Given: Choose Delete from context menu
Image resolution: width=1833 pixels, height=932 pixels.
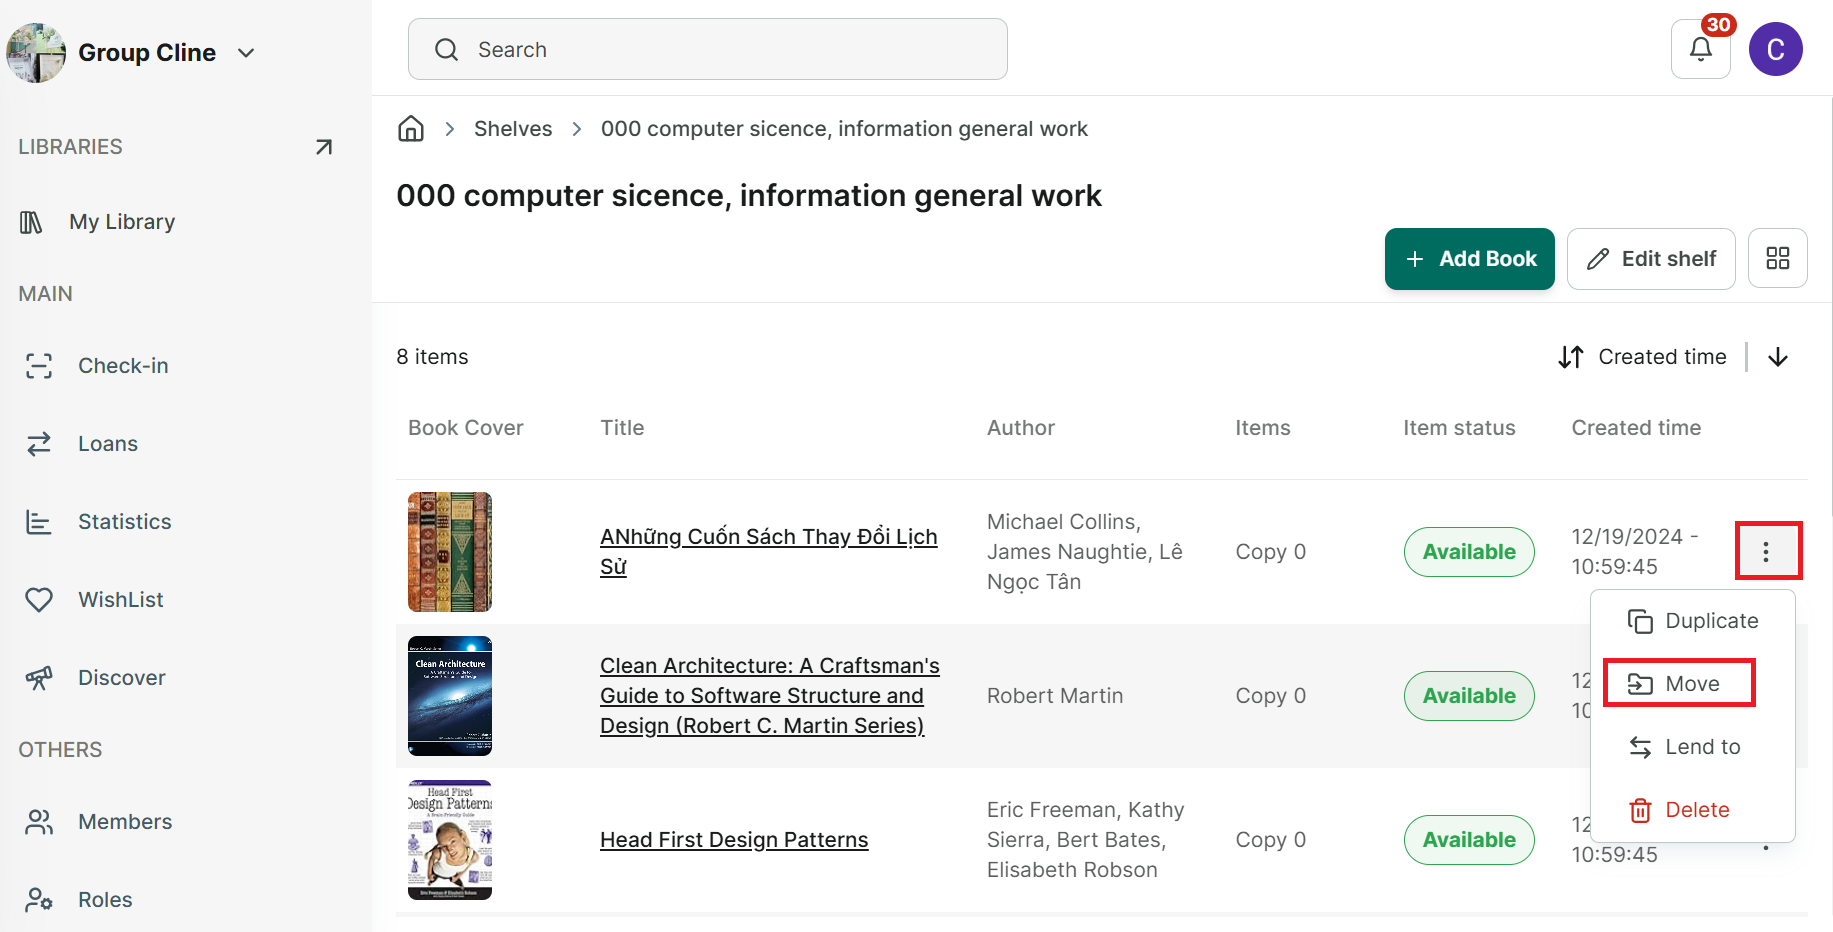Looking at the screenshot, I should pos(1679,810).
